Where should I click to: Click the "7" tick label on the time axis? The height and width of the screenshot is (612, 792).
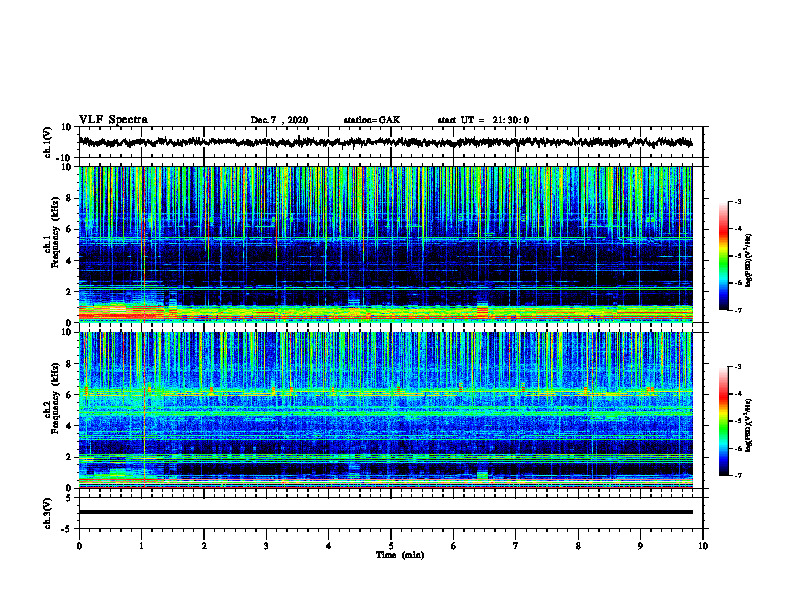pyautogui.click(x=516, y=546)
